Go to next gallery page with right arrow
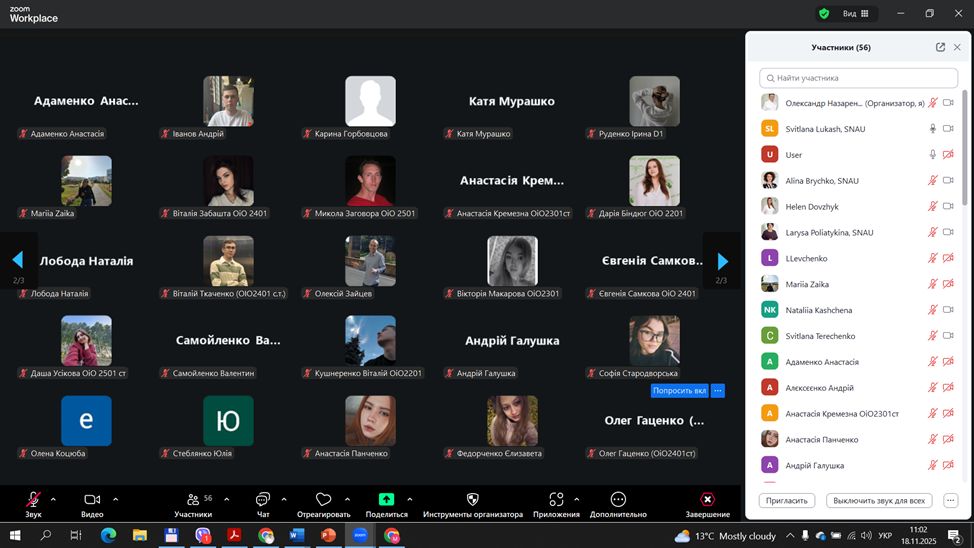Screen dimensions: 974x548 point(722,261)
